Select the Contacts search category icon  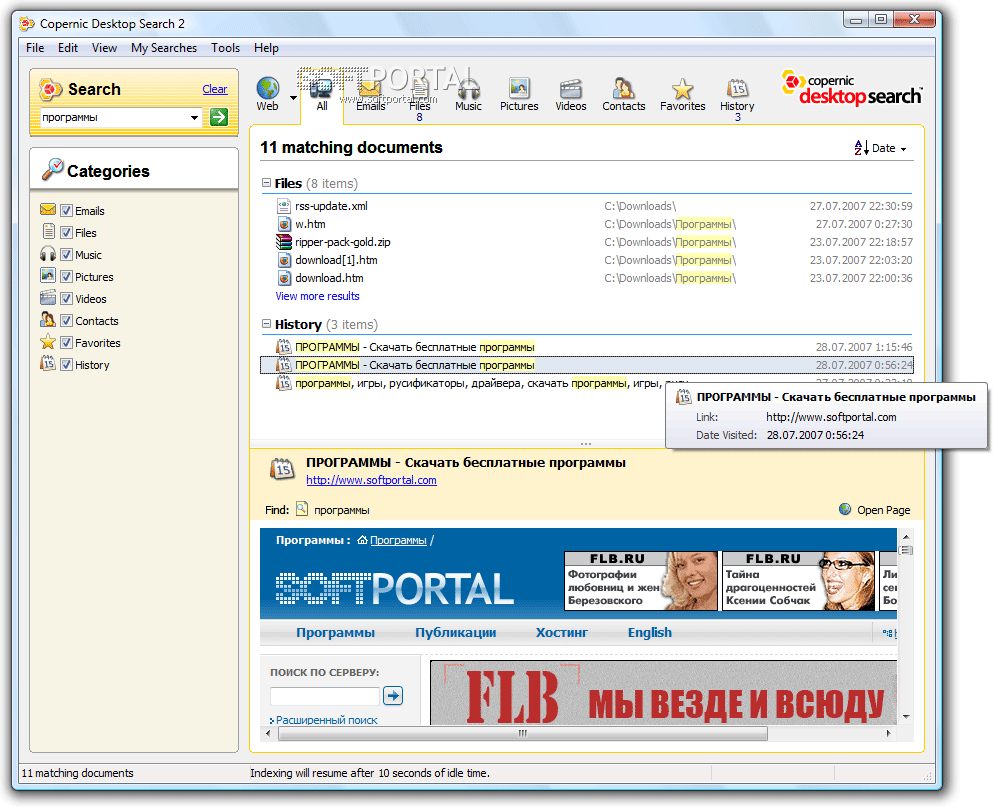pos(623,88)
